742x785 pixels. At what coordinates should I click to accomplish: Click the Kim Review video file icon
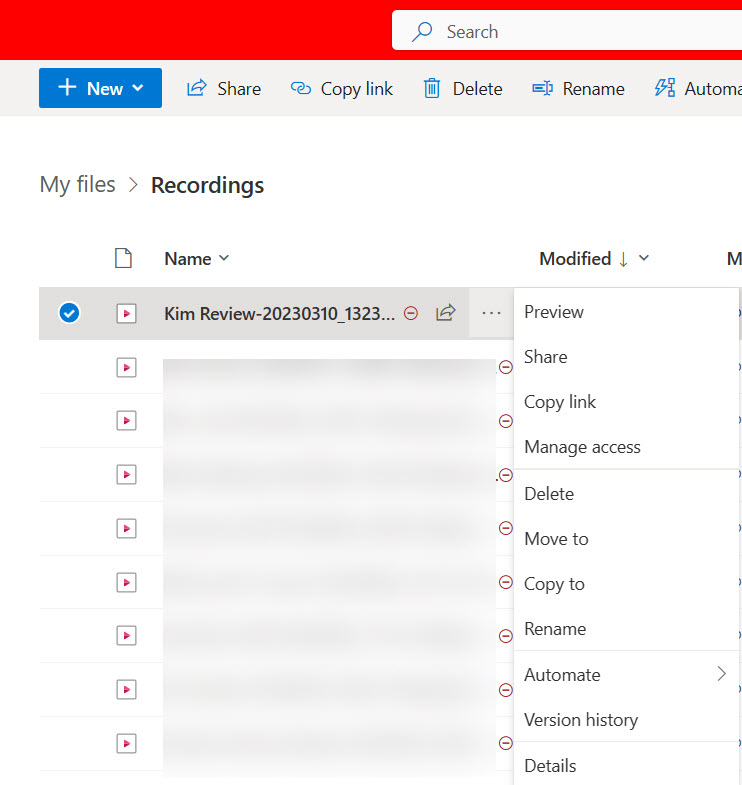[126, 313]
